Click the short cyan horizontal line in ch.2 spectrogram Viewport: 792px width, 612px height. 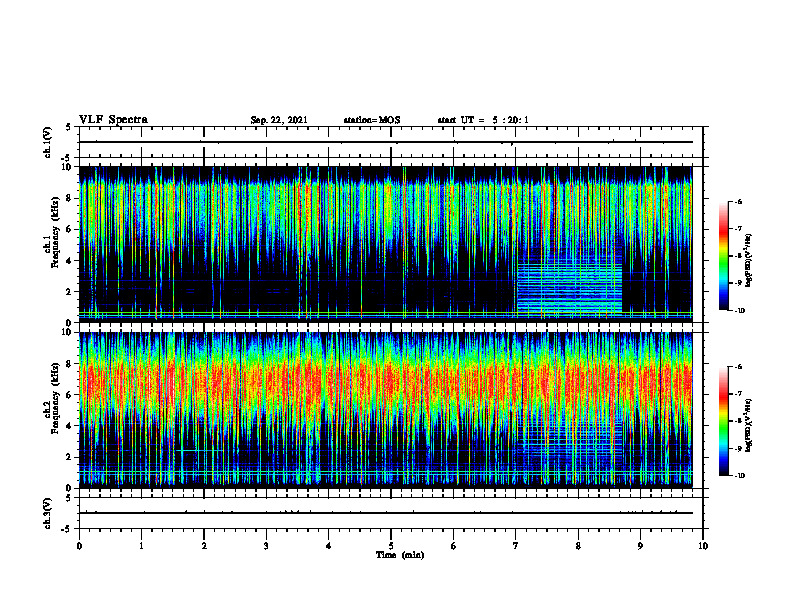(200, 450)
